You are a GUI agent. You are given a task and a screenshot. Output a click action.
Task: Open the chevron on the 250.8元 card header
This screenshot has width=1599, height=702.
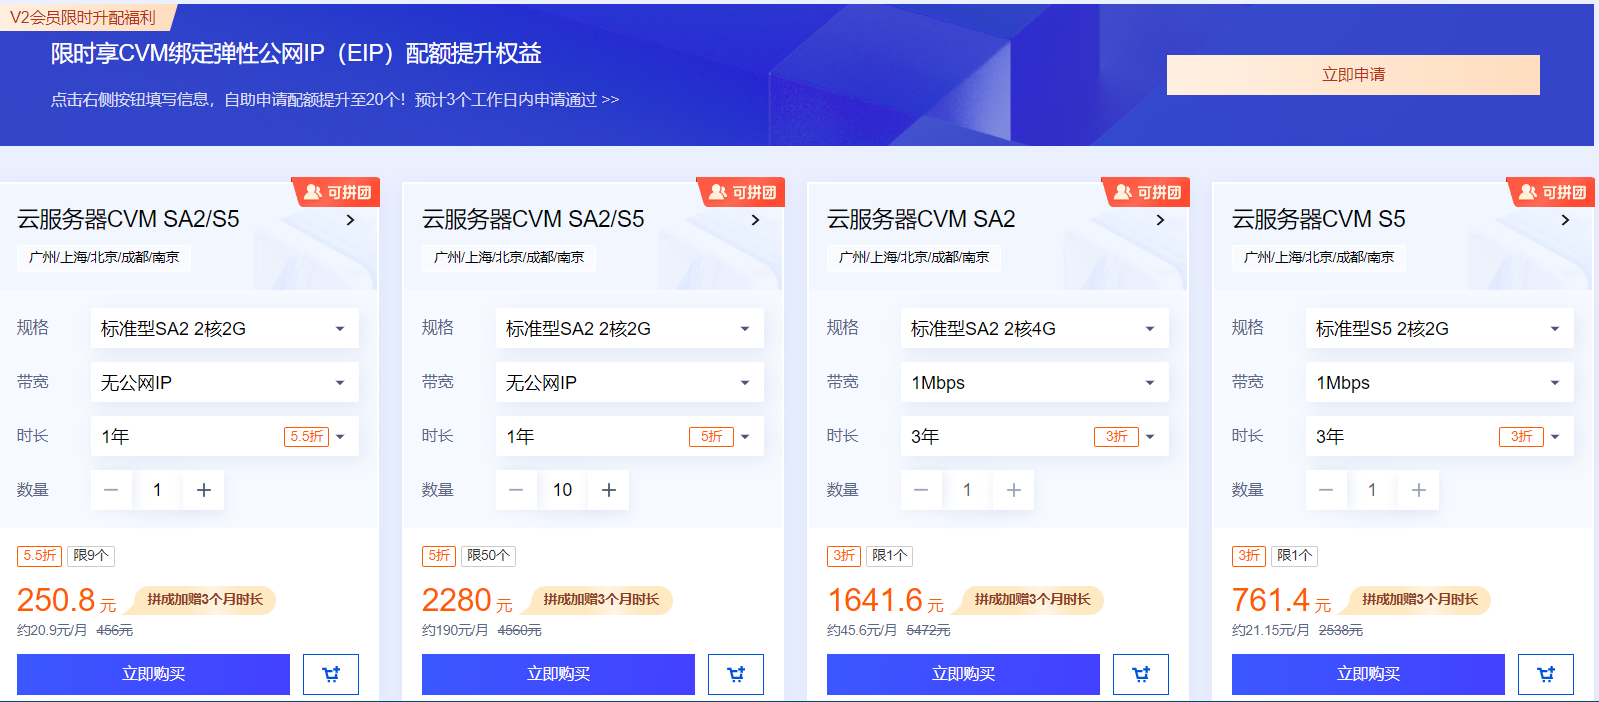coord(350,220)
